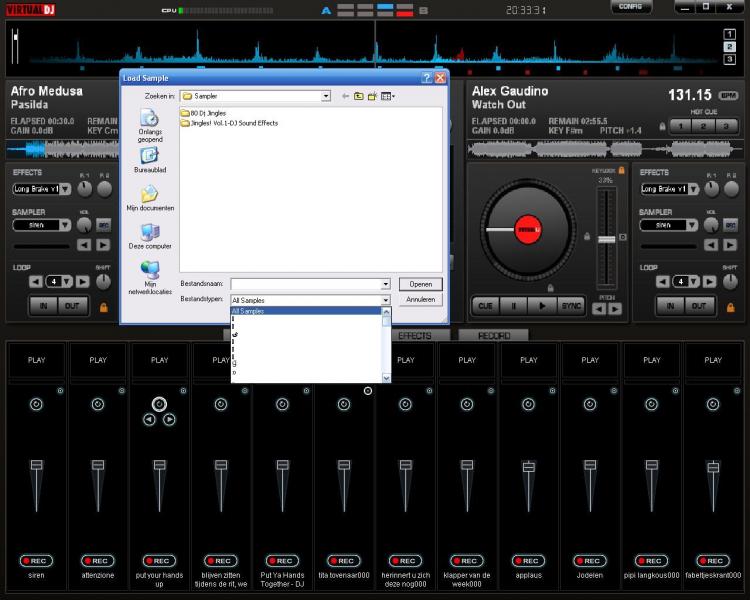
Task: Click the Bestandsnaam text field
Action: click(306, 284)
